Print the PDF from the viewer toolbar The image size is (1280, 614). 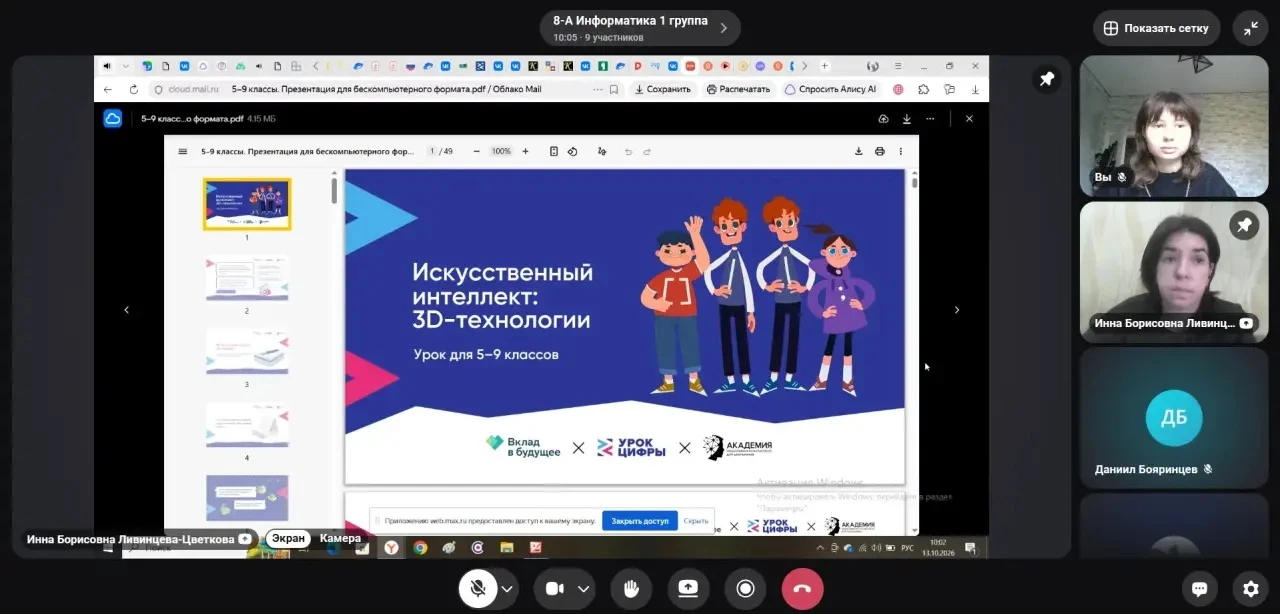tap(880, 152)
